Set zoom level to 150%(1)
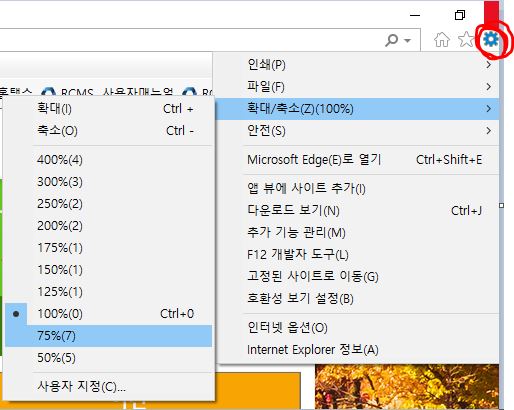This screenshot has height=410, width=514. (x=109, y=270)
